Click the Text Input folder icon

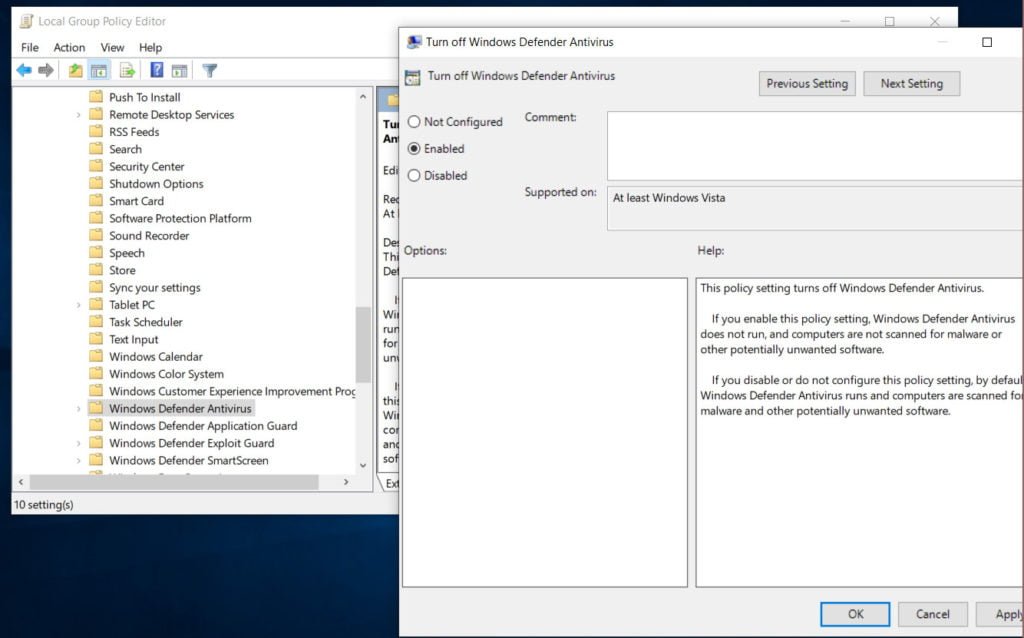pyautogui.click(x=96, y=339)
